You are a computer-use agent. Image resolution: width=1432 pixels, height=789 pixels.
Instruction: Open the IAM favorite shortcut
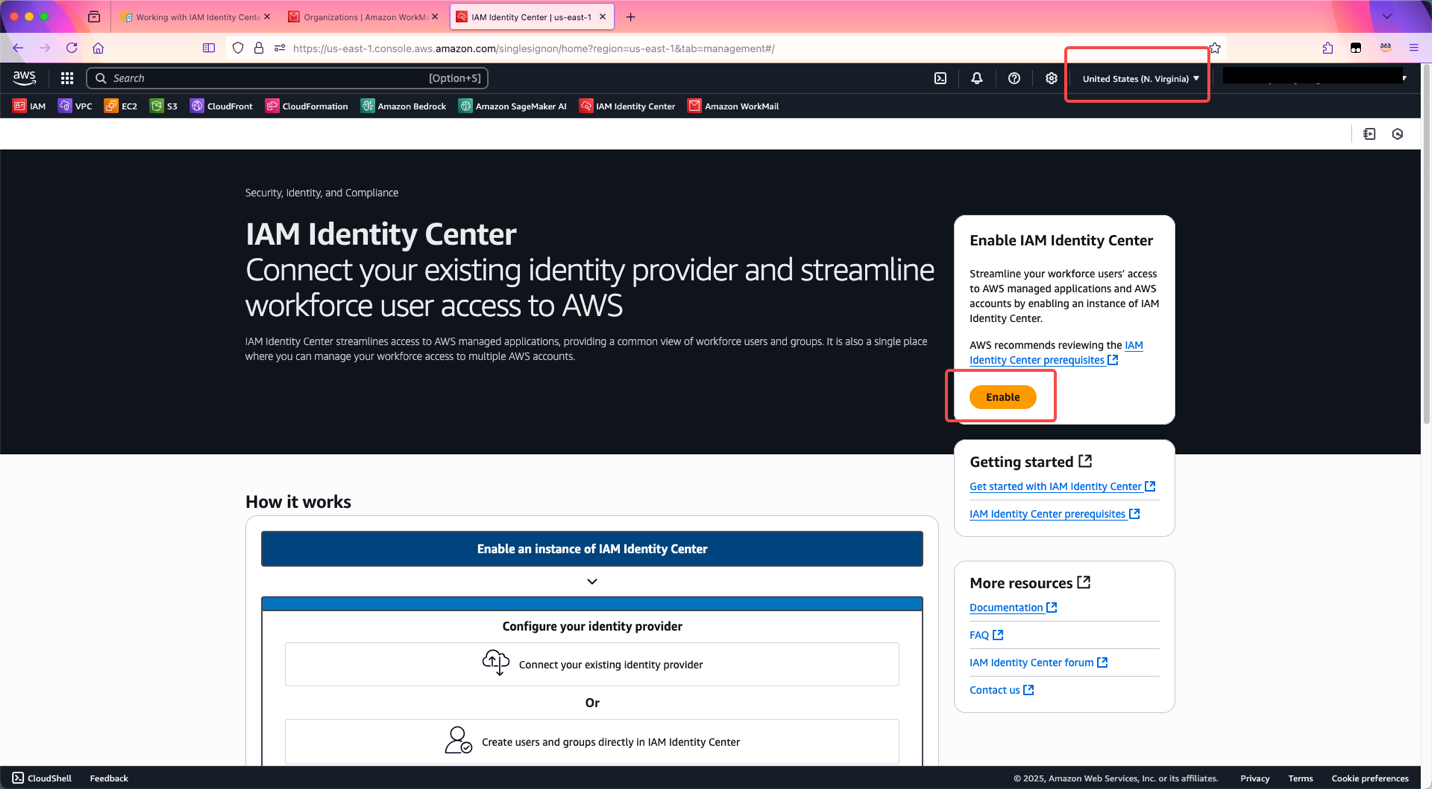(29, 106)
